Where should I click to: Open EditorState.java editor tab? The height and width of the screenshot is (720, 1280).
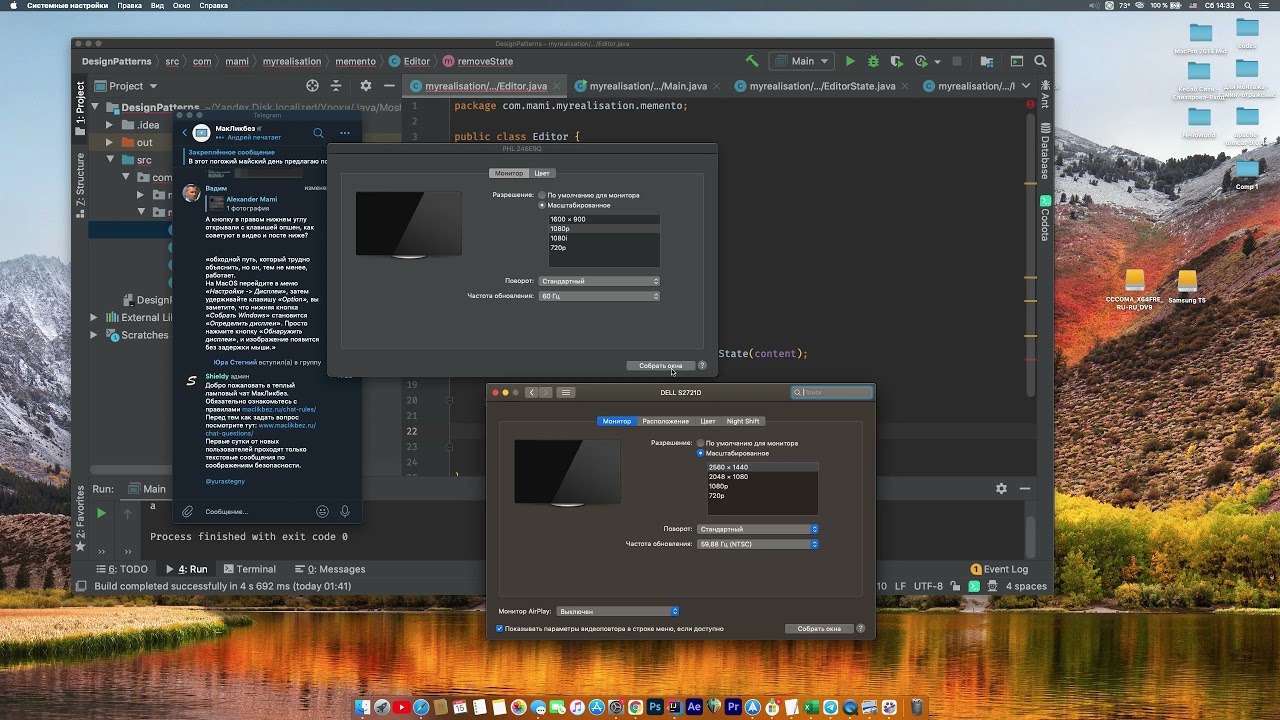[x=822, y=86]
